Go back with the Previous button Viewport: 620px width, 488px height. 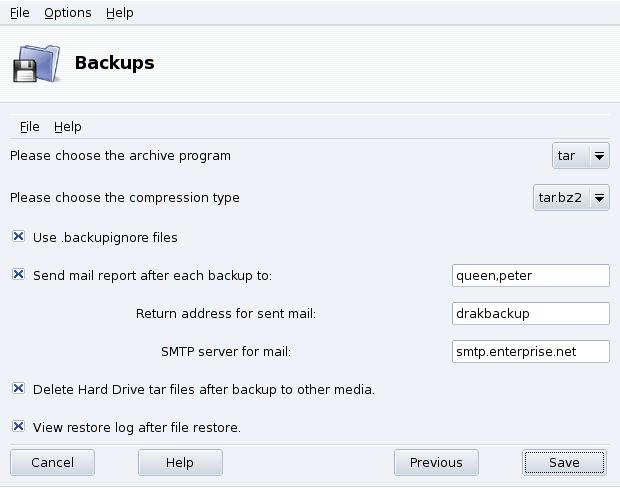pos(436,462)
